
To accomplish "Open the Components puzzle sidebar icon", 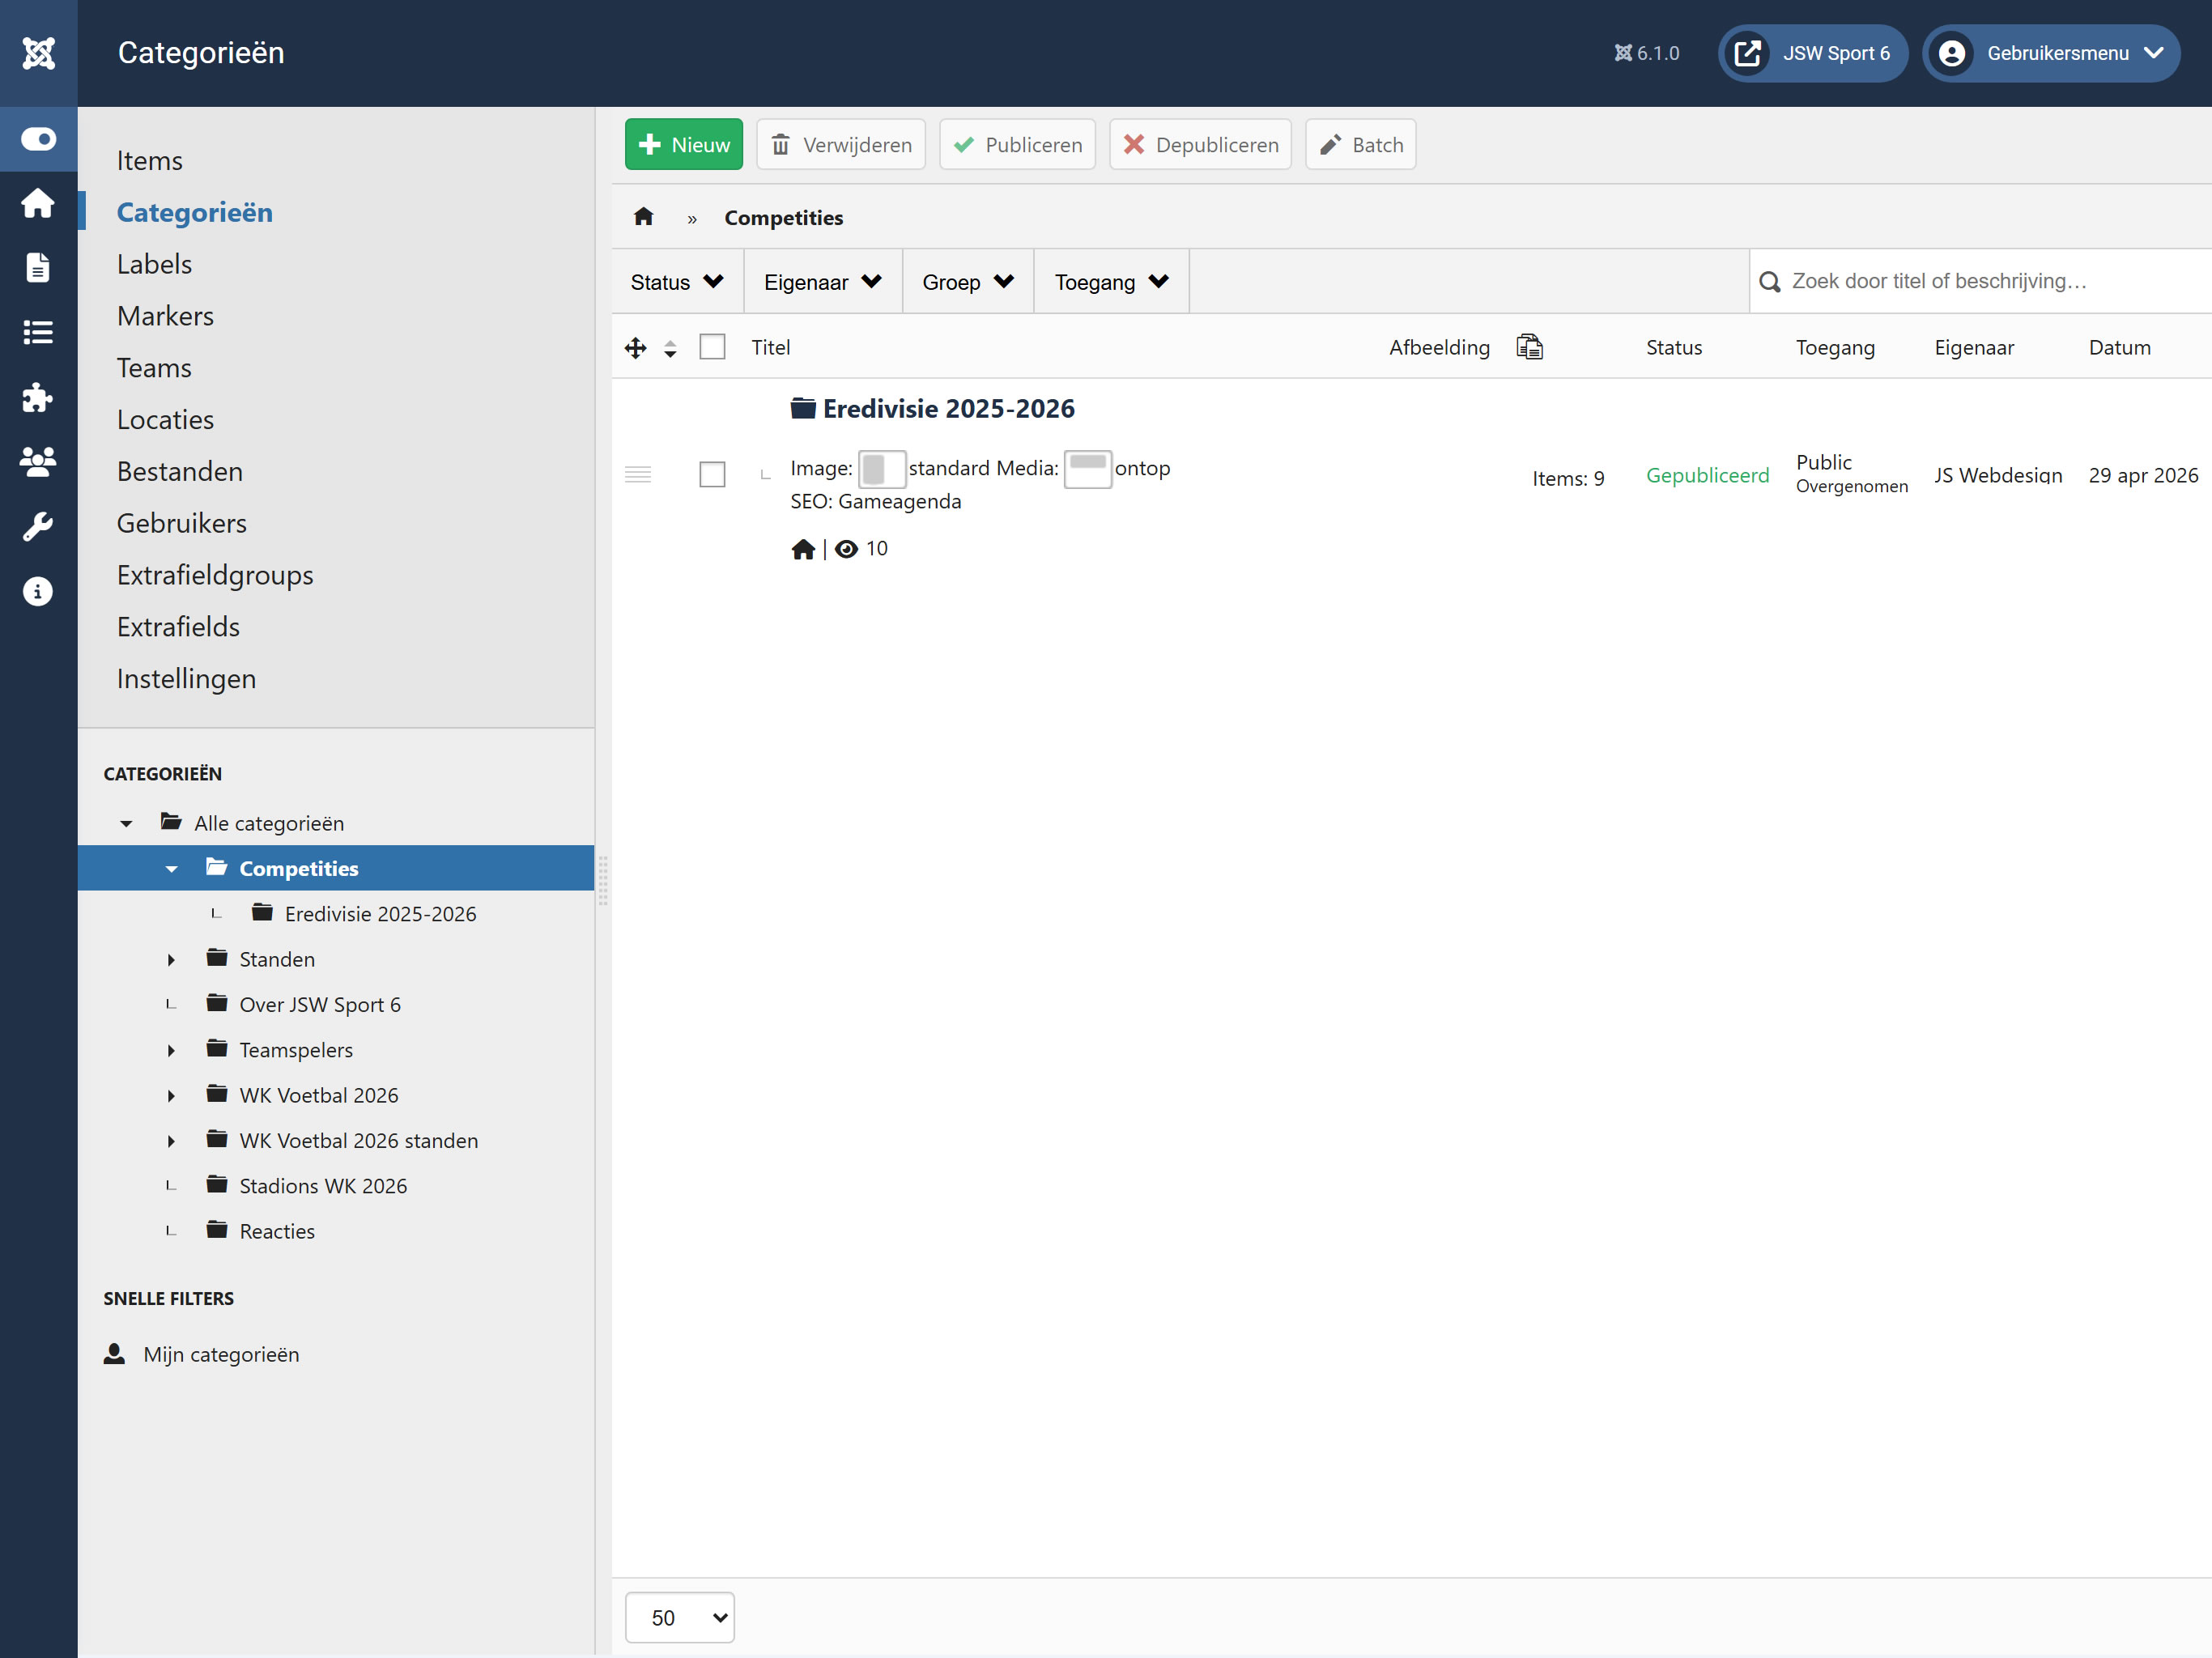I will 38,397.
